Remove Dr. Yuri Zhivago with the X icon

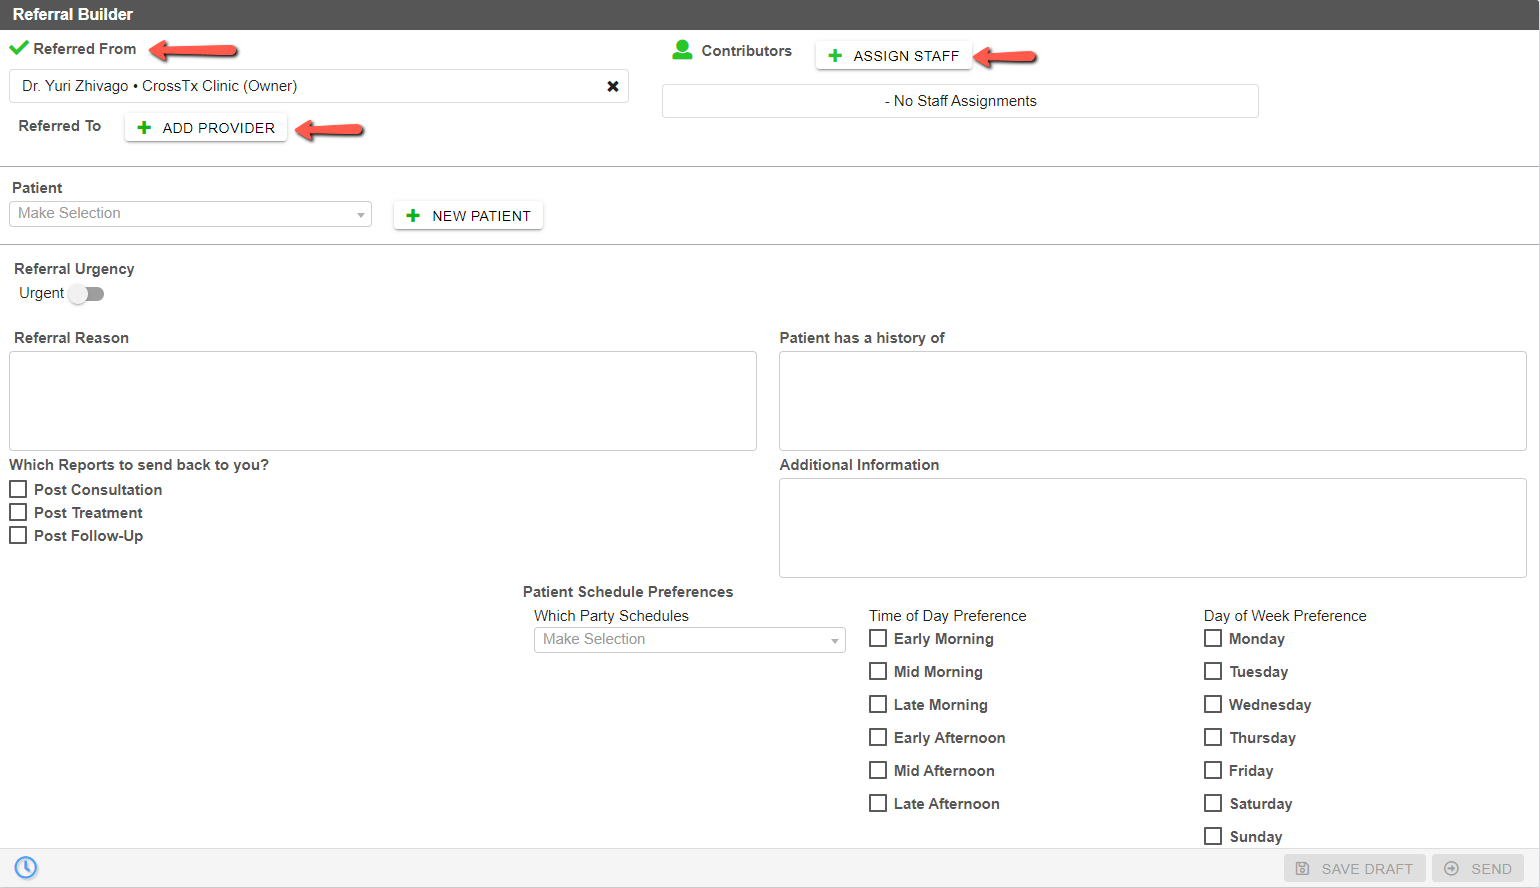click(613, 87)
